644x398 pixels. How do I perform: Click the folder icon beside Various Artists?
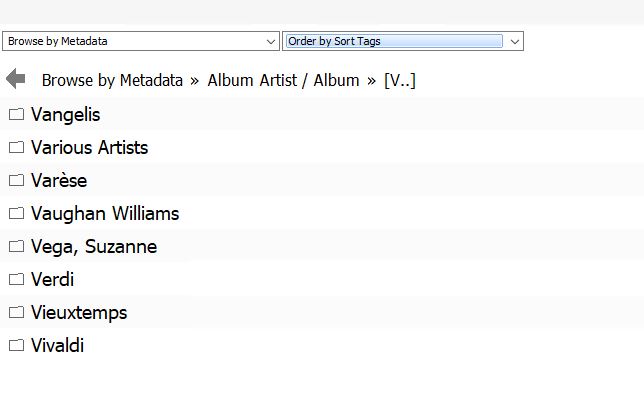(16, 147)
